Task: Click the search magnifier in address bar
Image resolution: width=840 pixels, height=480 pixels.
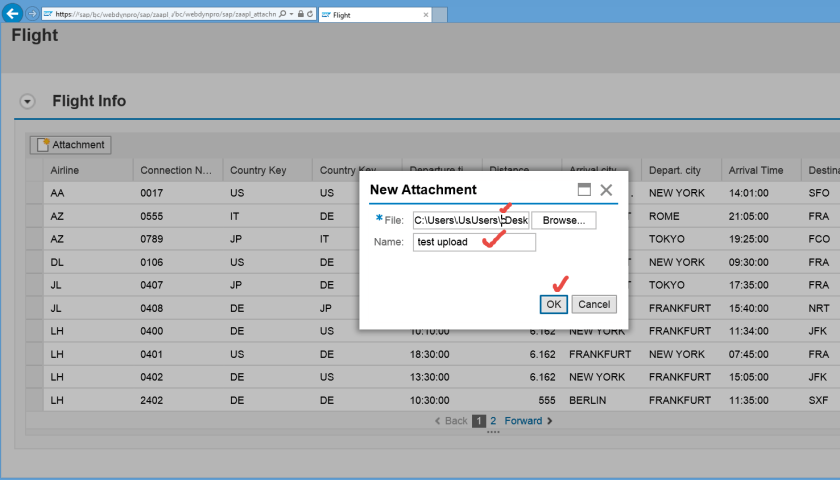Action: [x=282, y=14]
